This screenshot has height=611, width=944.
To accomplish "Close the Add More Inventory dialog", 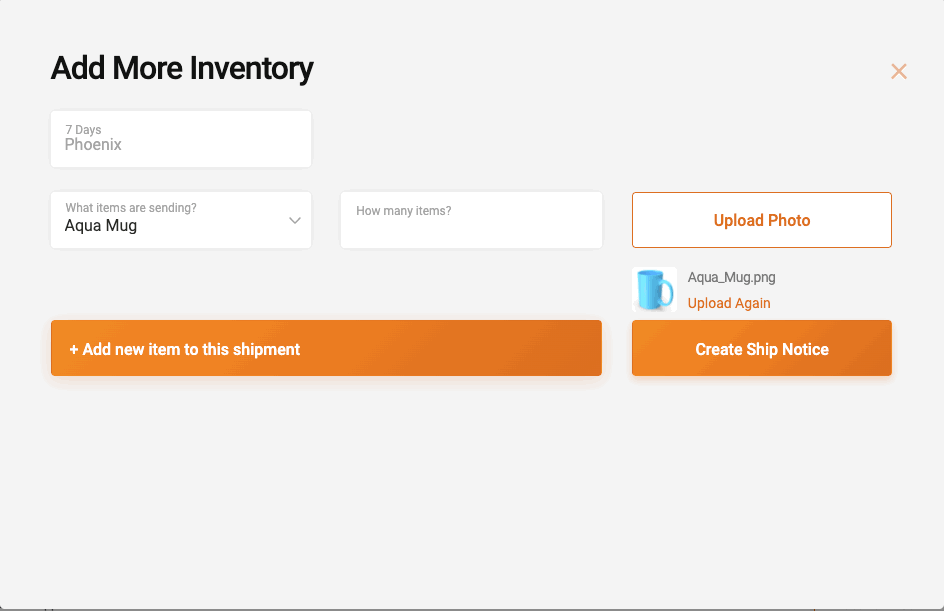I will coord(899,71).
